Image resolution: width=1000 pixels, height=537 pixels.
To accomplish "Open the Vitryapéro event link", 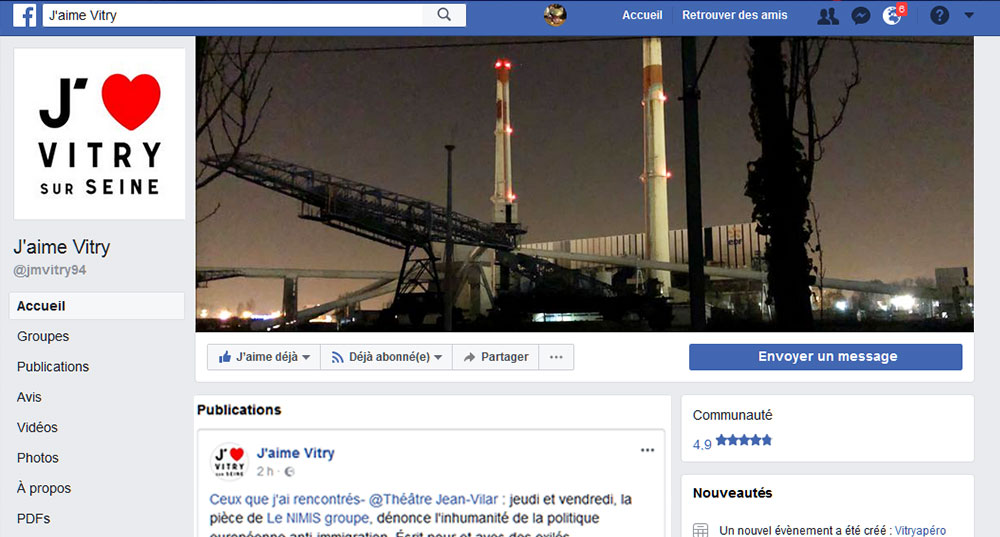I will coord(920,530).
